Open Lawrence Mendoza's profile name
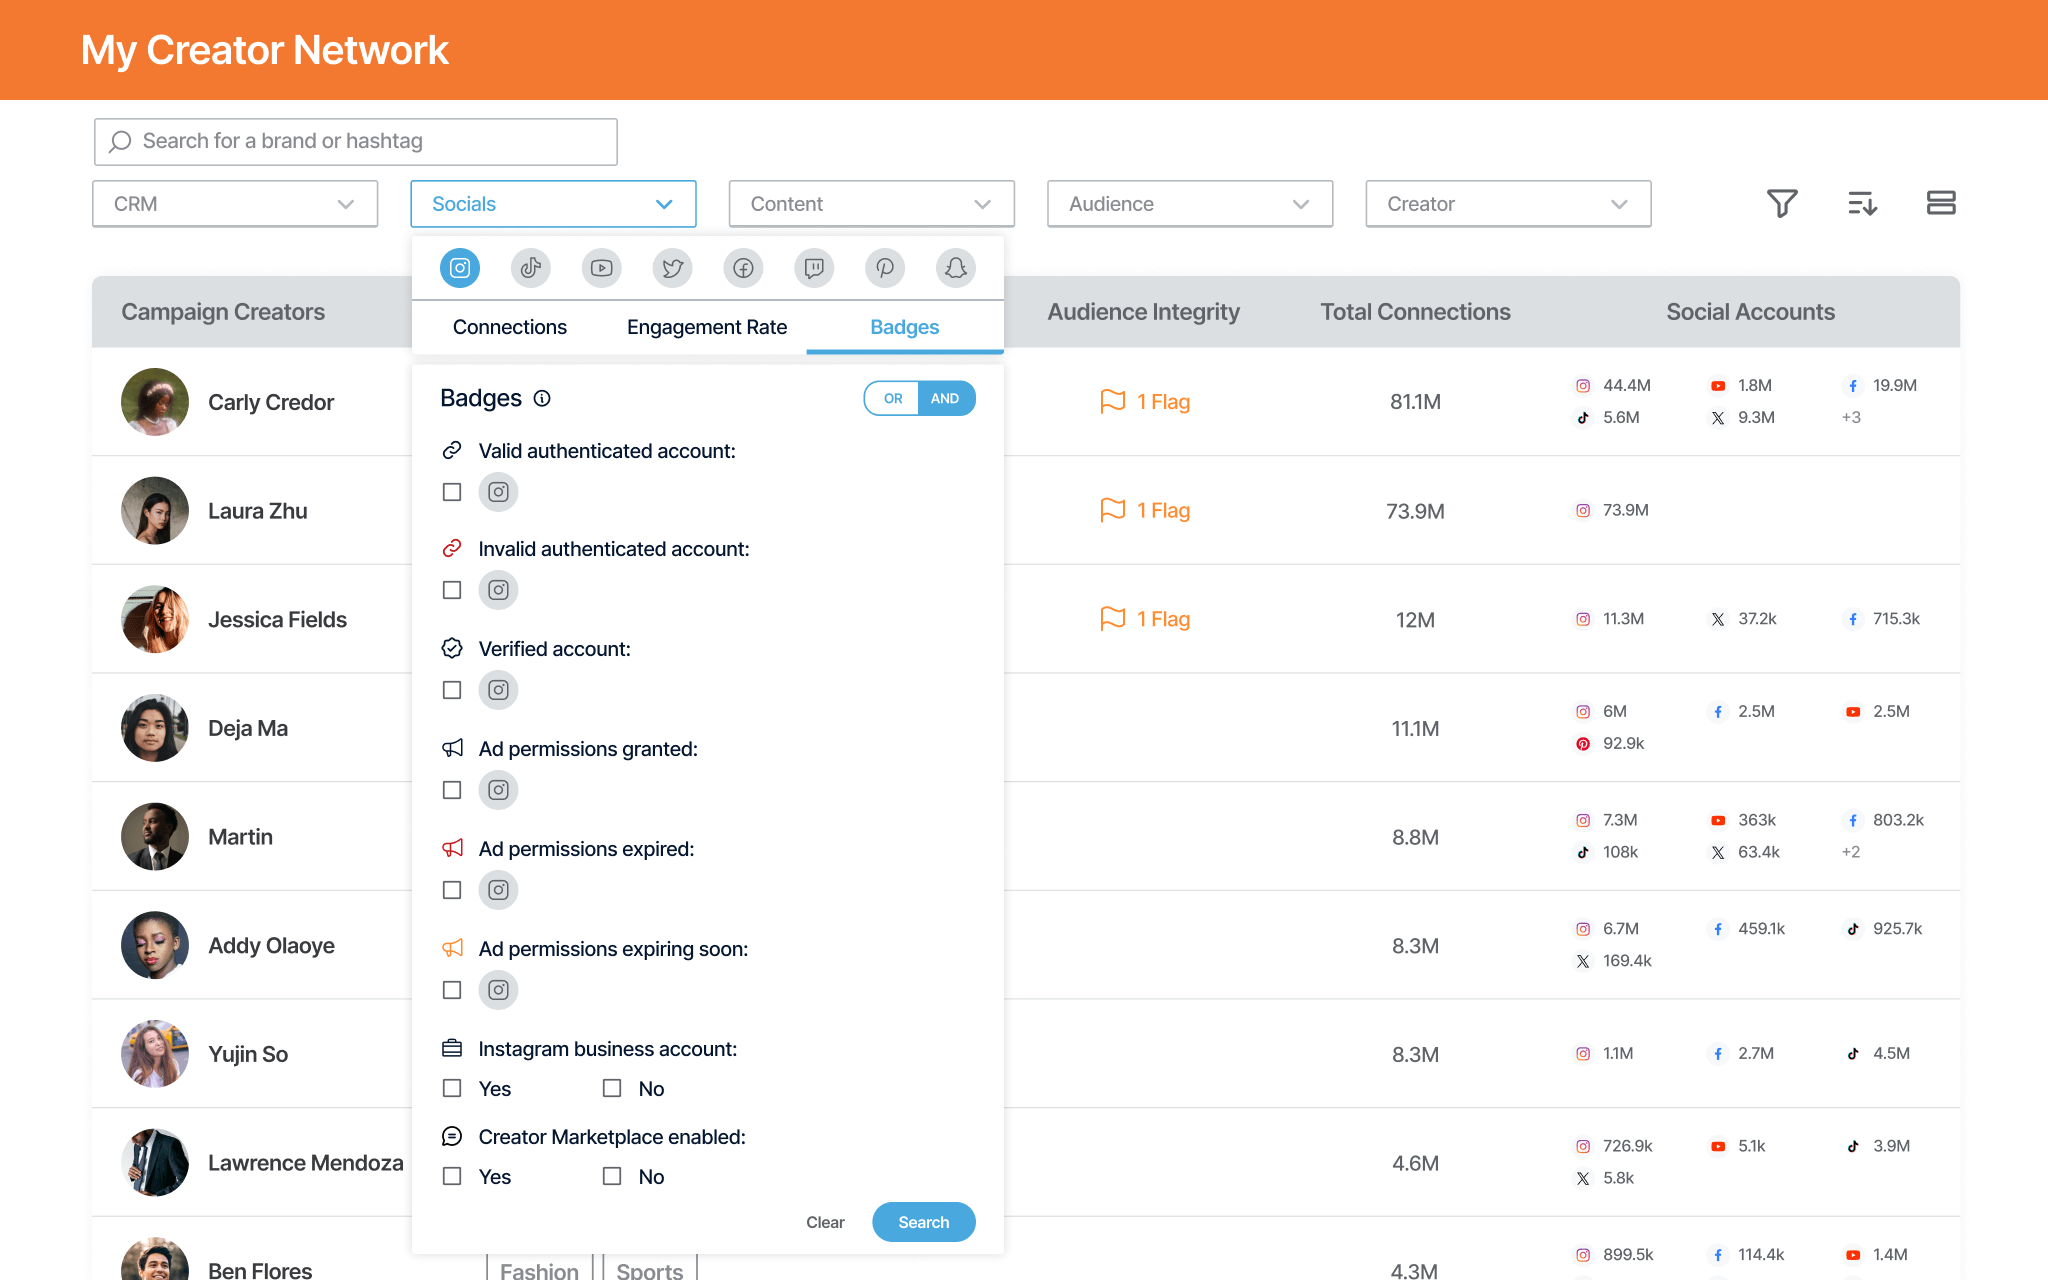This screenshot has height=1280, width=2048. click(x=306, y=1163)
